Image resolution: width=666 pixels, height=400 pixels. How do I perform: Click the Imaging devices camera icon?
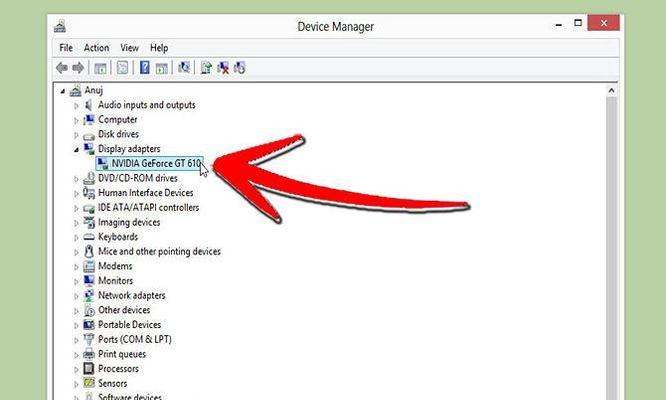click(x=89, y=223)
